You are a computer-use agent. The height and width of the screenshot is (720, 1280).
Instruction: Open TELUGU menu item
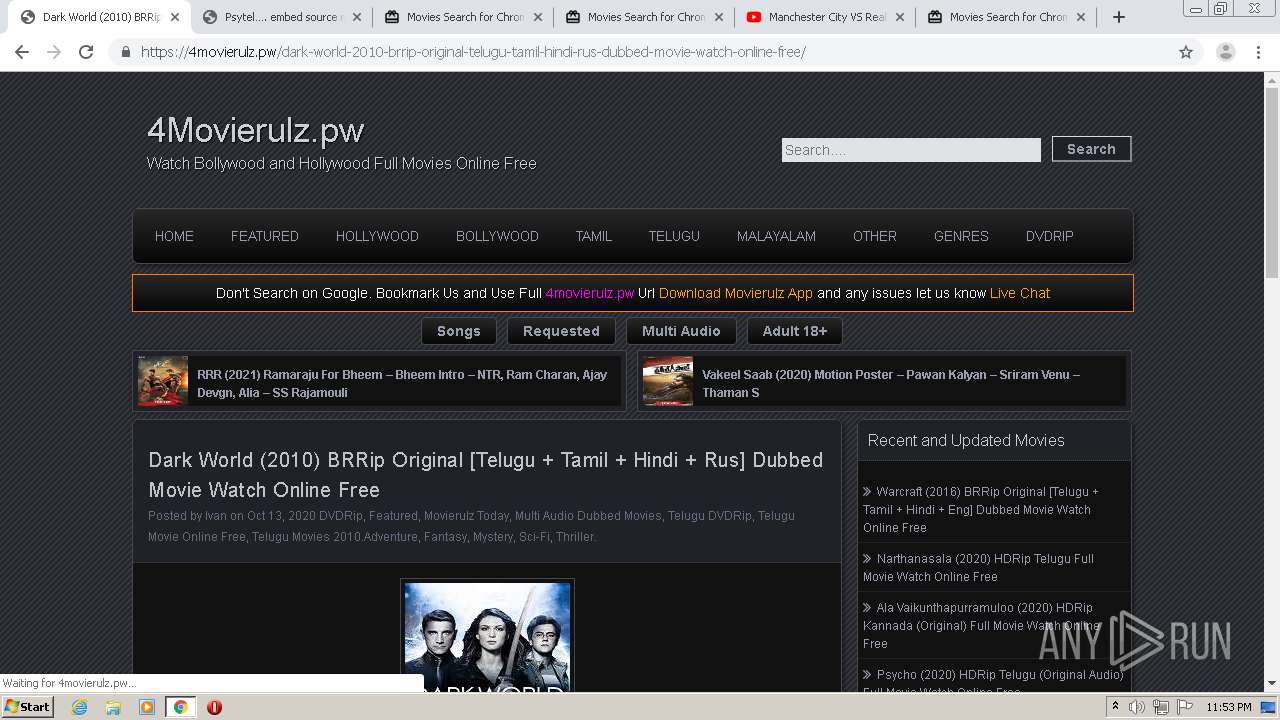[674, 236]
